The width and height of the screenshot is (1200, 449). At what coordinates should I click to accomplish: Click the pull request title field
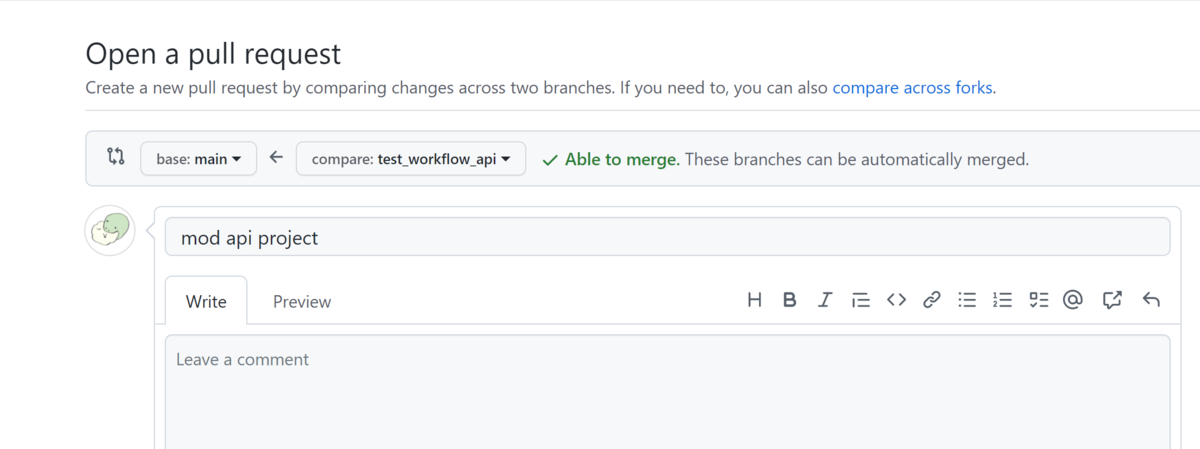click(667, 237)
